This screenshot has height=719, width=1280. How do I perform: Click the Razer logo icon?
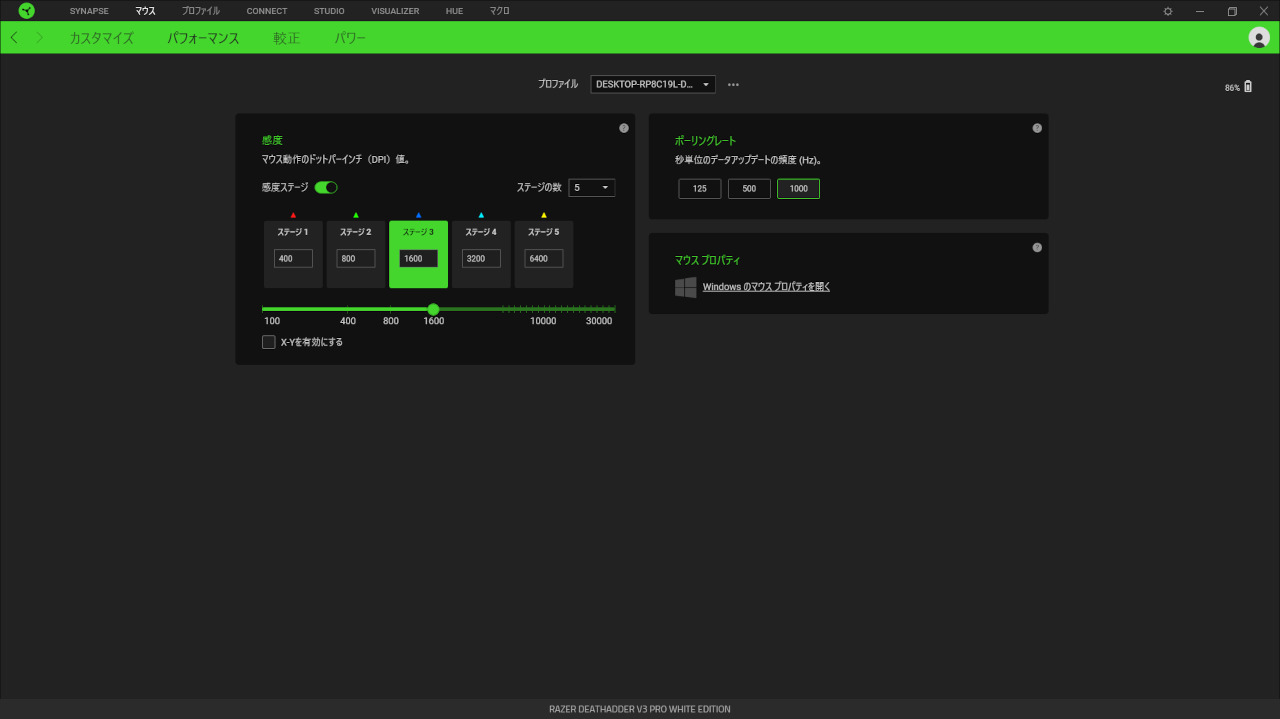click(x=26, y=11)
